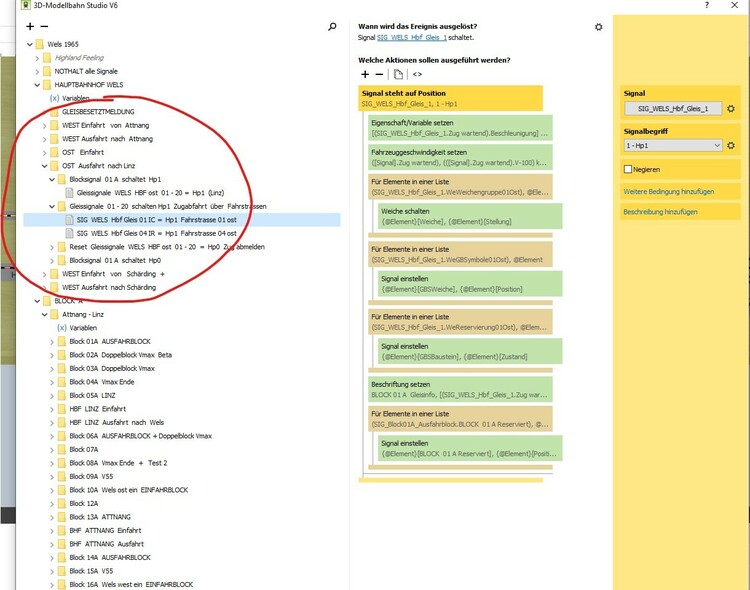Click the document icon of SIG WELS Hbf Gleis 04 IR
The height and width of the screenshot is (590, 750).
pos(69,234)
